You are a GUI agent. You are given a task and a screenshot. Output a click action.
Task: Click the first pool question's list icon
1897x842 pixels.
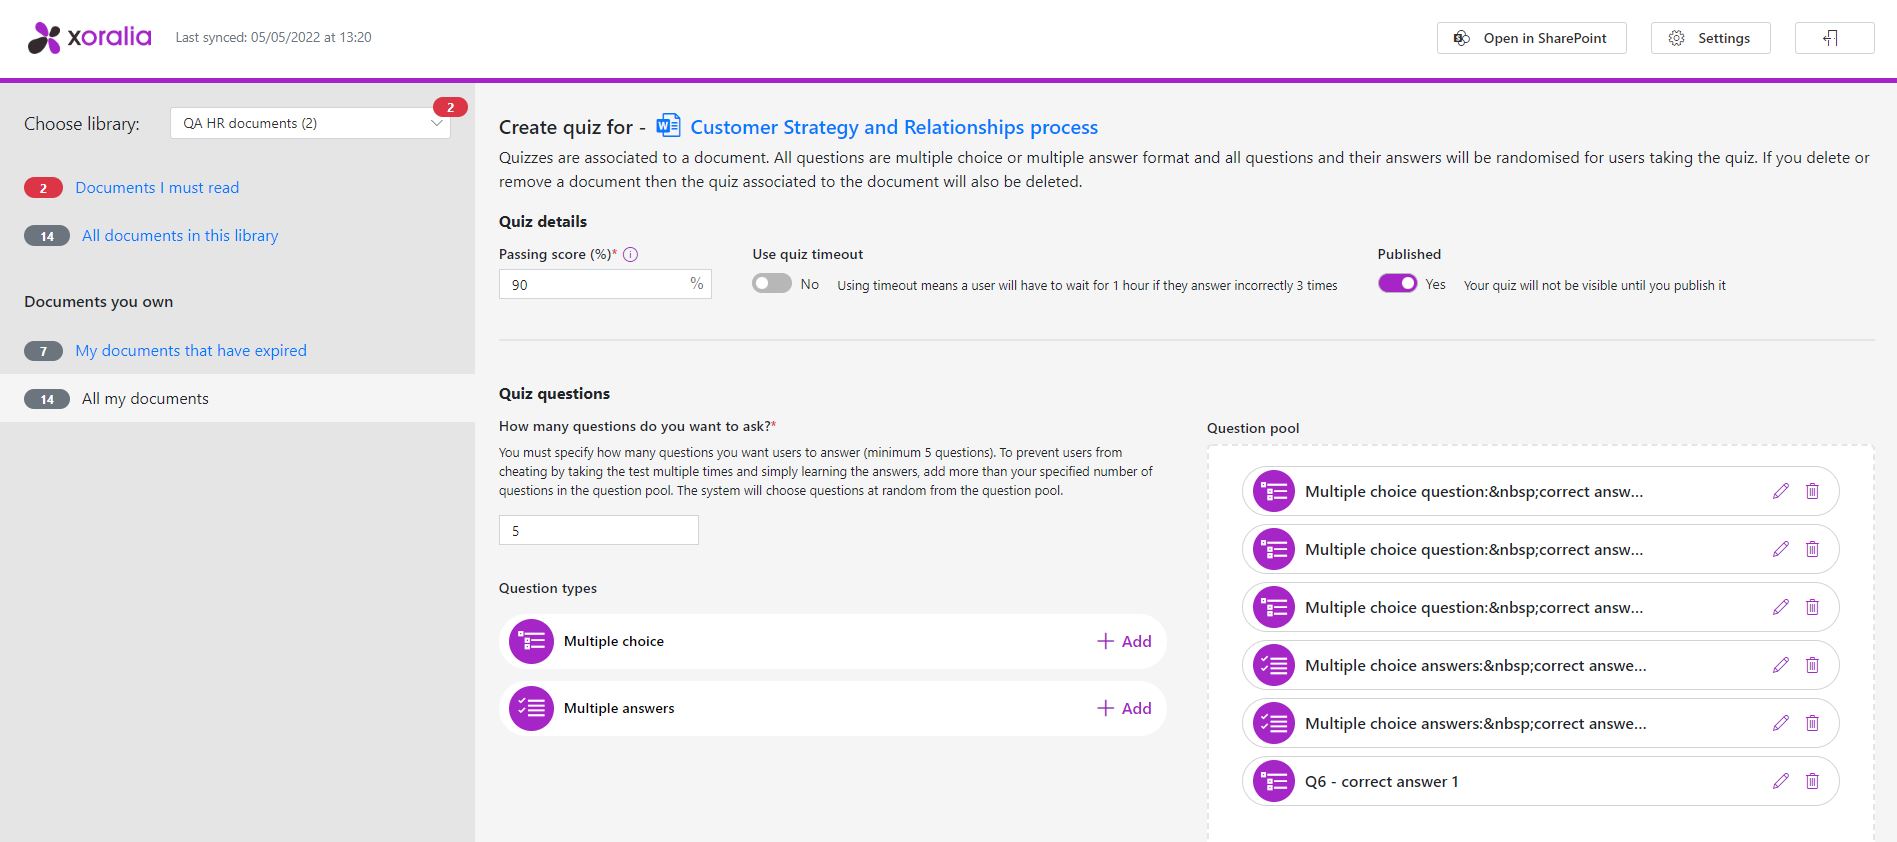[x=1274, y=491]
